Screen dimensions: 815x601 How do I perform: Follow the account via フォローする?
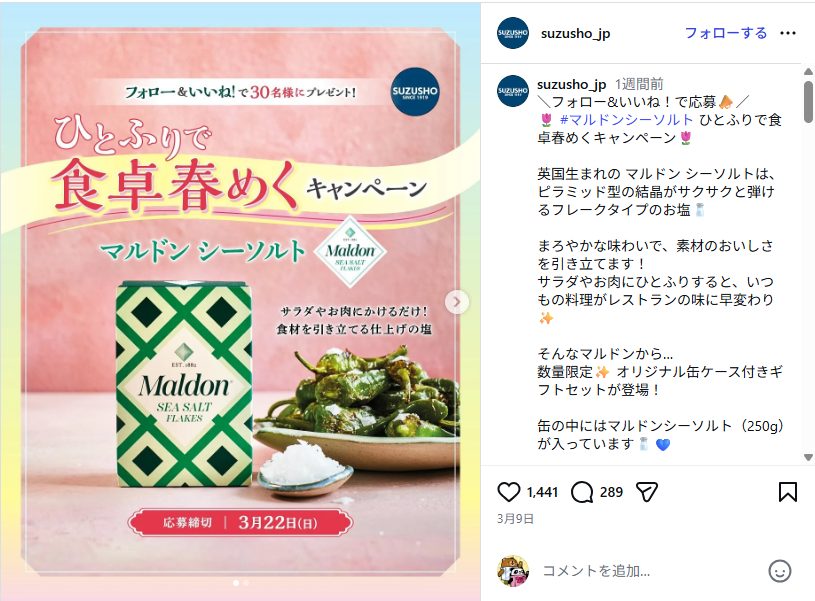(726, 33)
